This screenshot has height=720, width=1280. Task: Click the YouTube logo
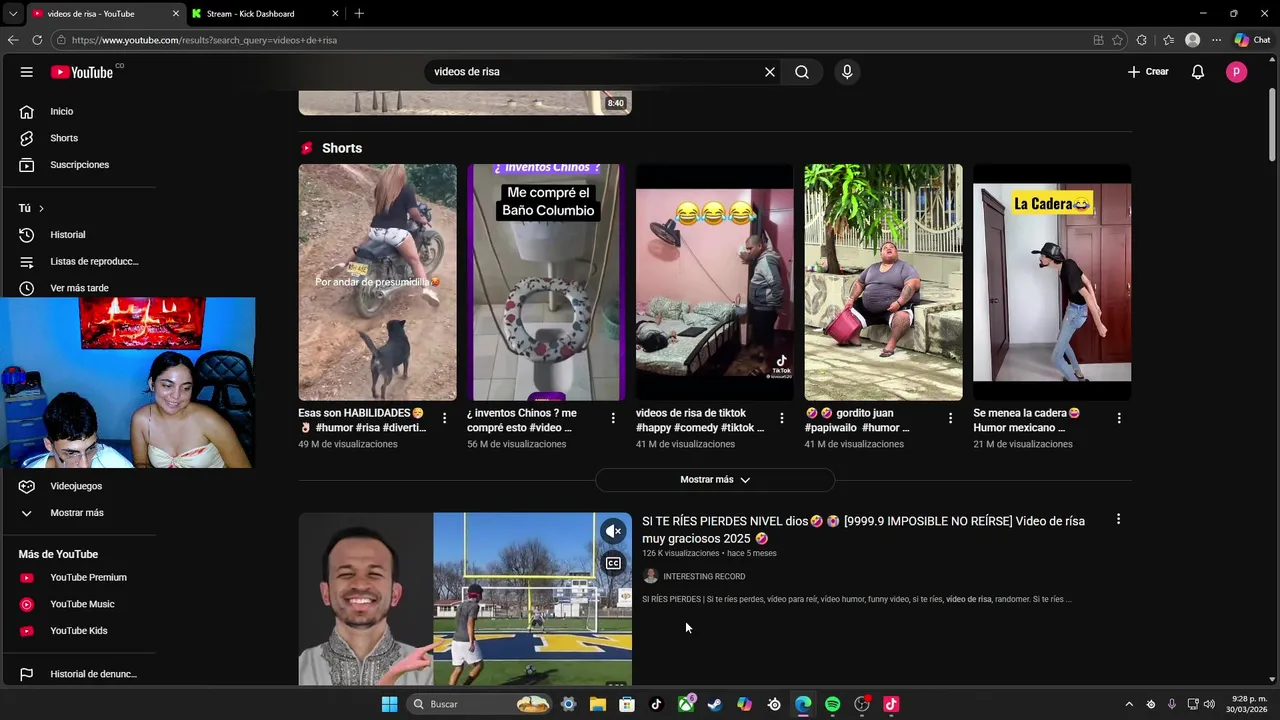[82, 72]
